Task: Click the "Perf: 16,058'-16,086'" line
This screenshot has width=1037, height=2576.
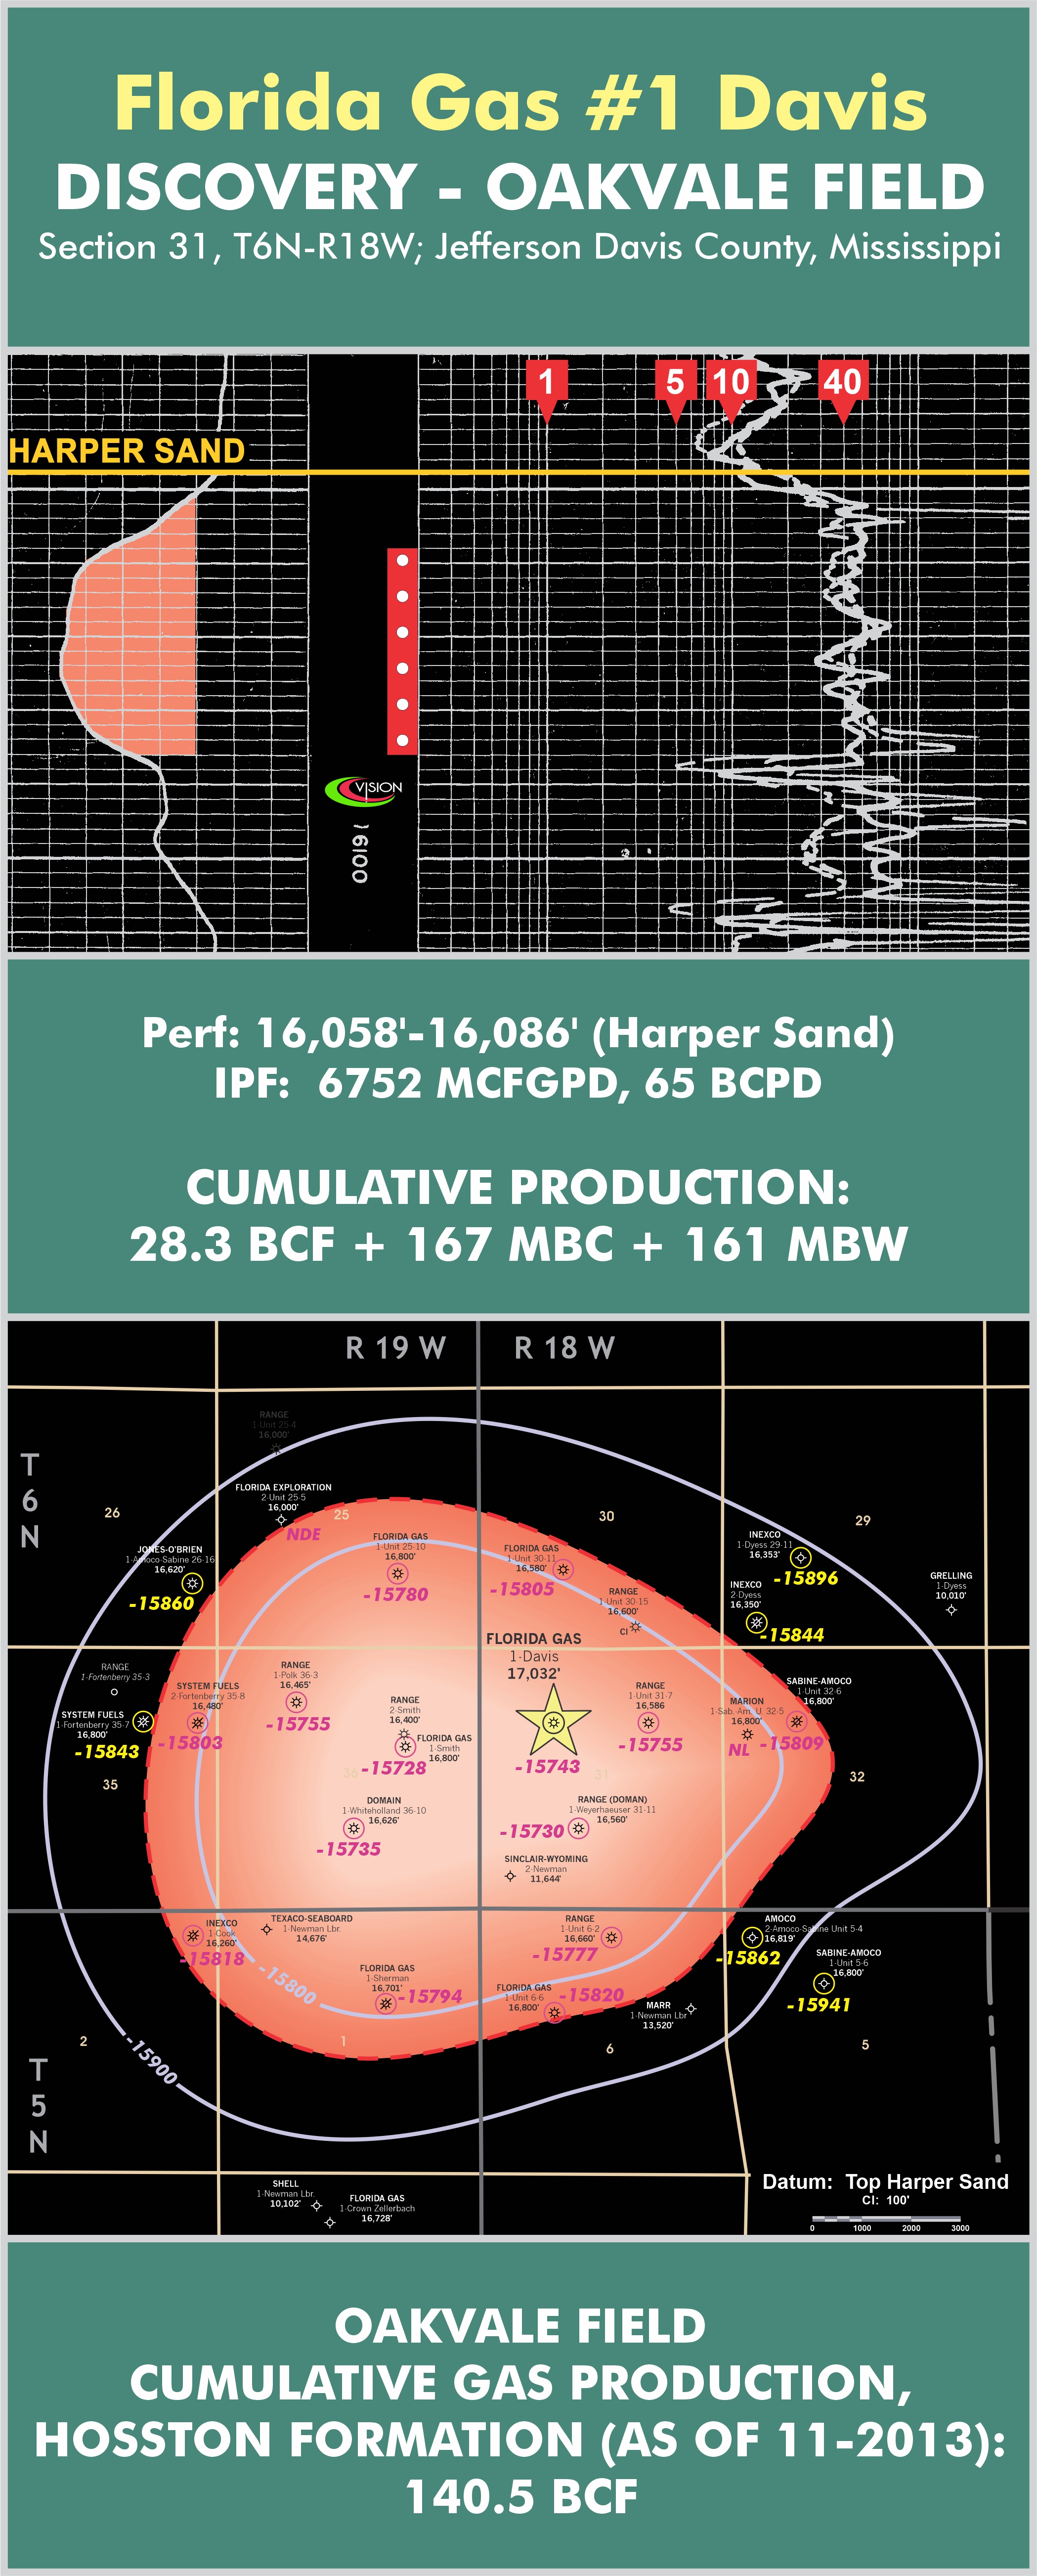Action: 518,1033
